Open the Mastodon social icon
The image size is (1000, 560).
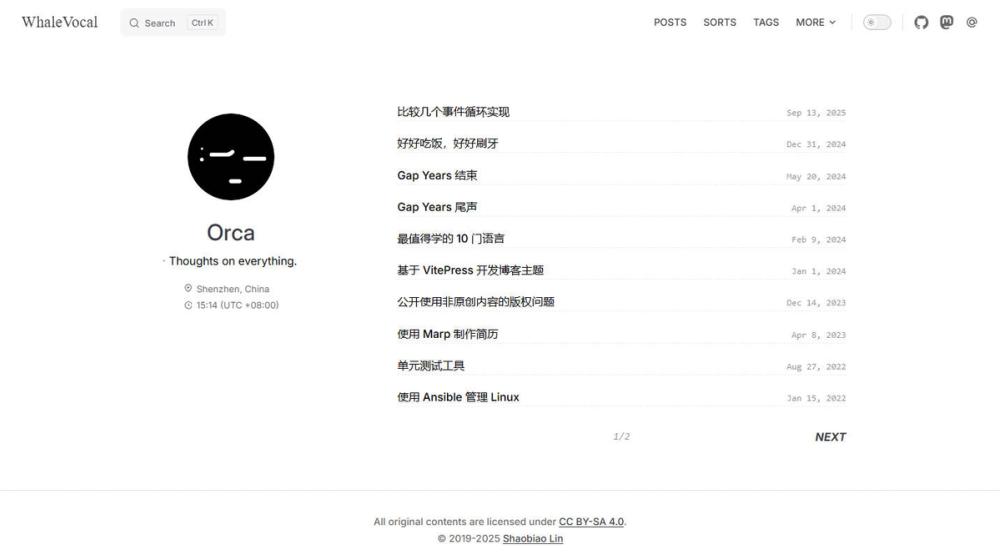click(x=946, y=22)
